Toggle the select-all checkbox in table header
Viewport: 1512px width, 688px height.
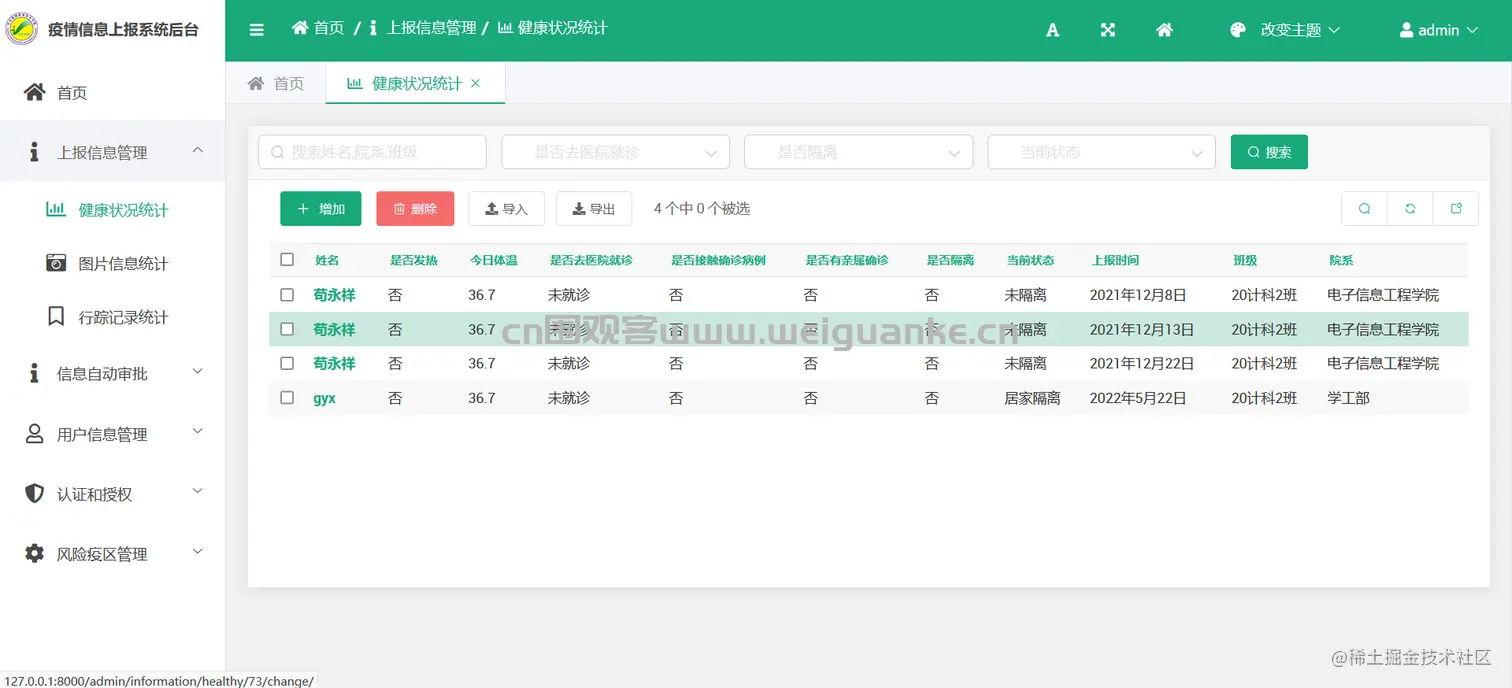coord(287,259)
